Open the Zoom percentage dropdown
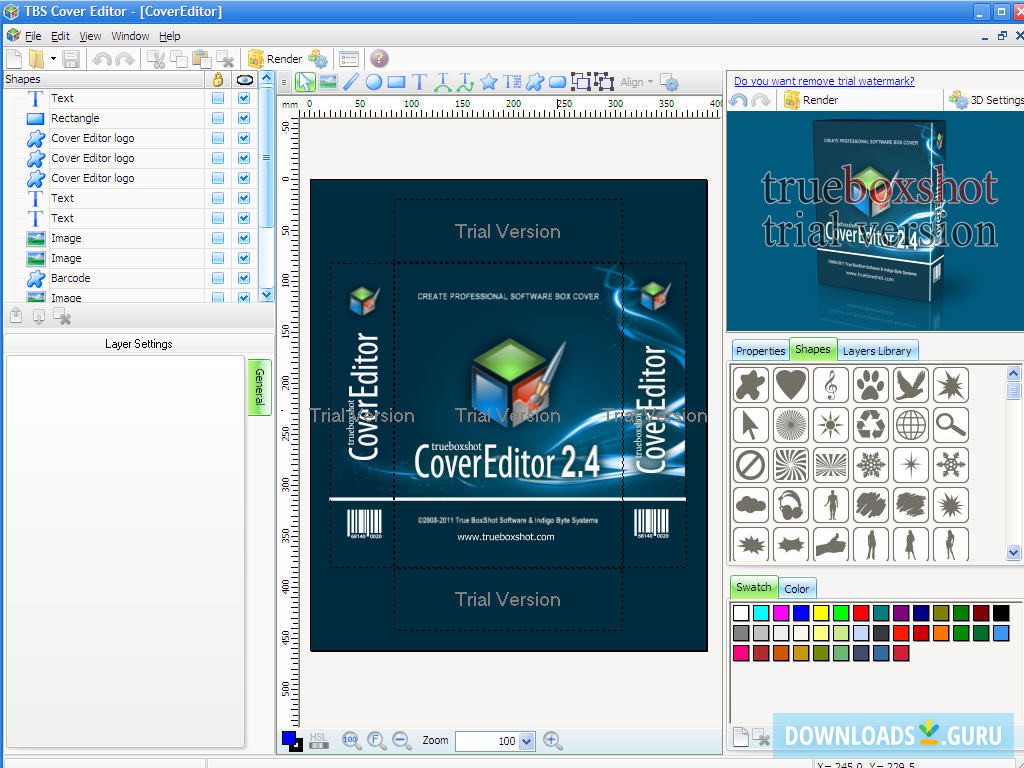 [x=526, y=741]
